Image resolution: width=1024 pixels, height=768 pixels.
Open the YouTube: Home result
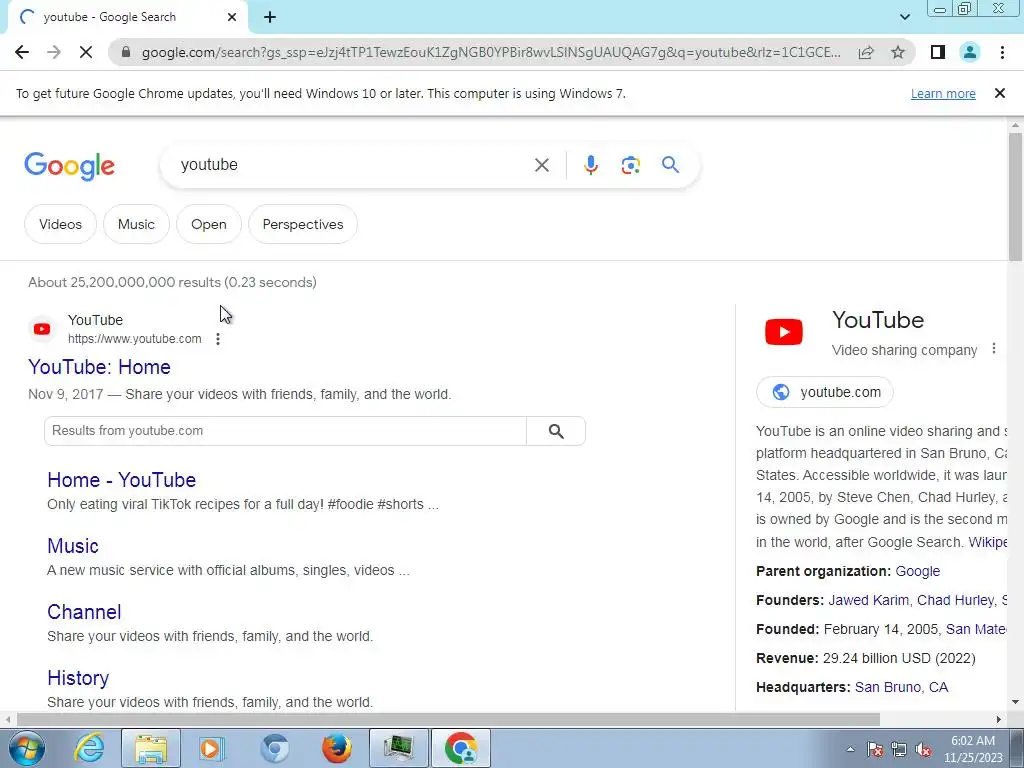pyautogui.click(x=99, y=367)
